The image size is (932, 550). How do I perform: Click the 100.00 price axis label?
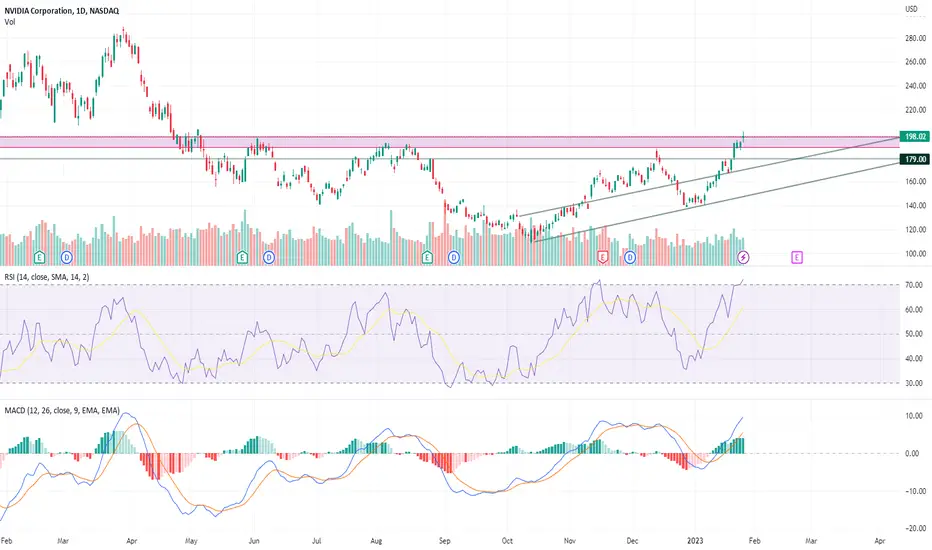915,254
